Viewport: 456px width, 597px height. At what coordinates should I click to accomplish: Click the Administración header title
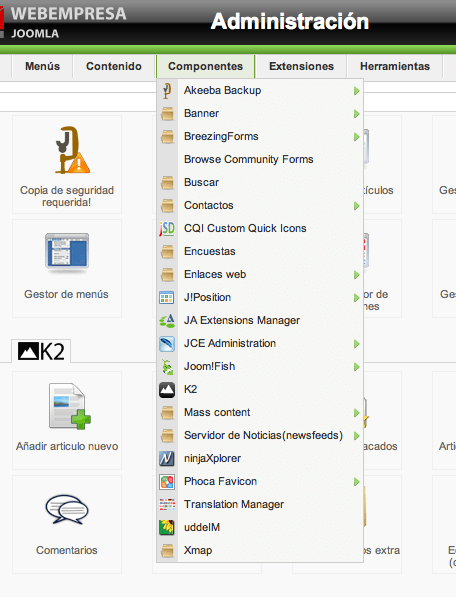(290, 21)
